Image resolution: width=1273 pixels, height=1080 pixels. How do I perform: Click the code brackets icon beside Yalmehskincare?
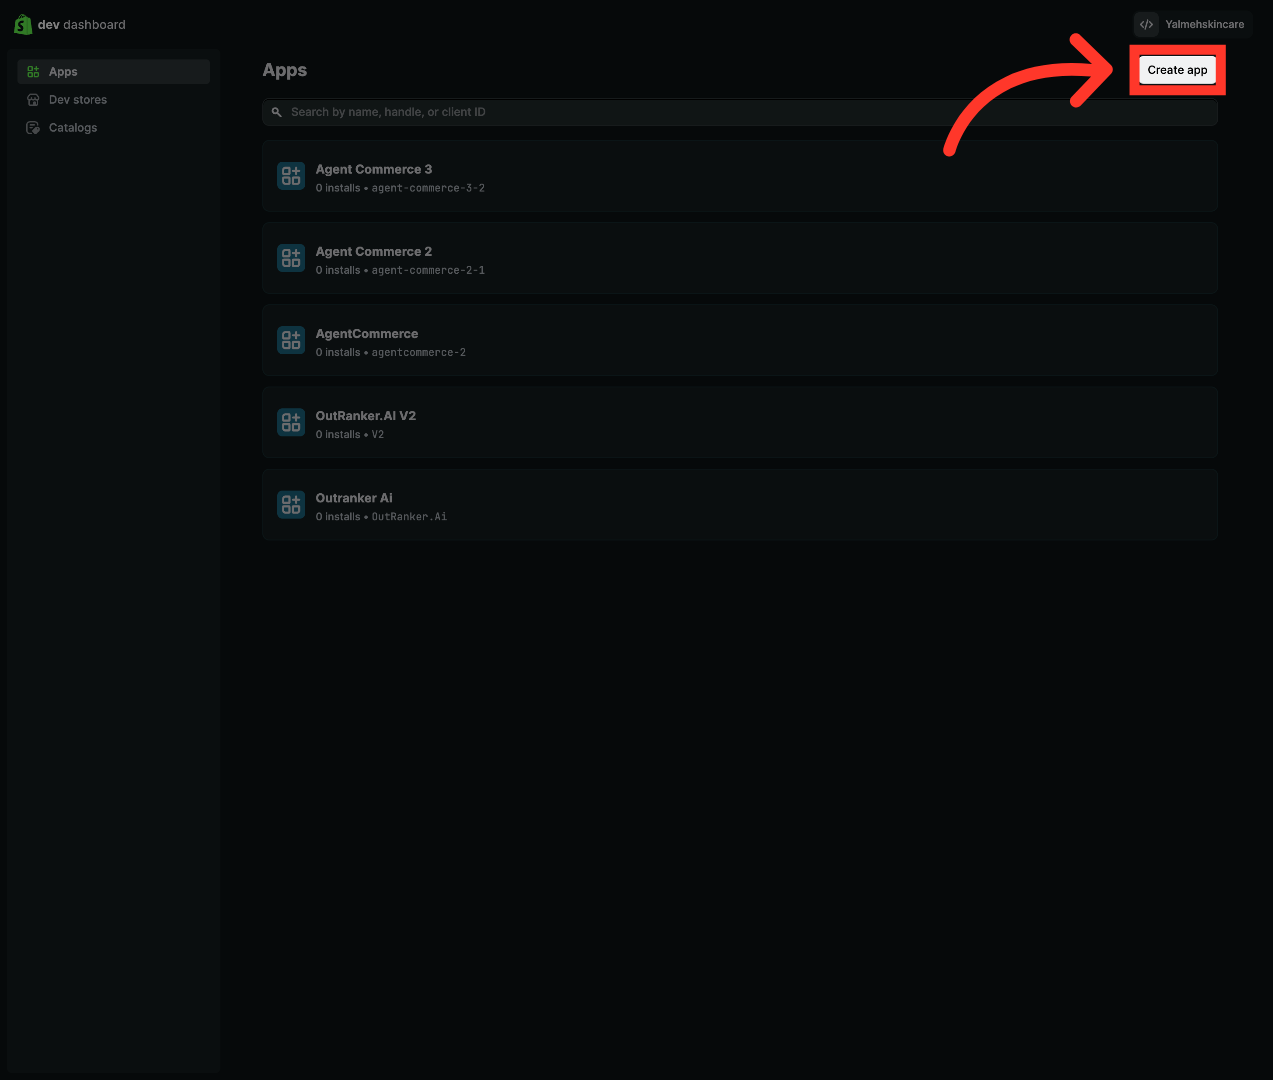(x=1146, y=24)
